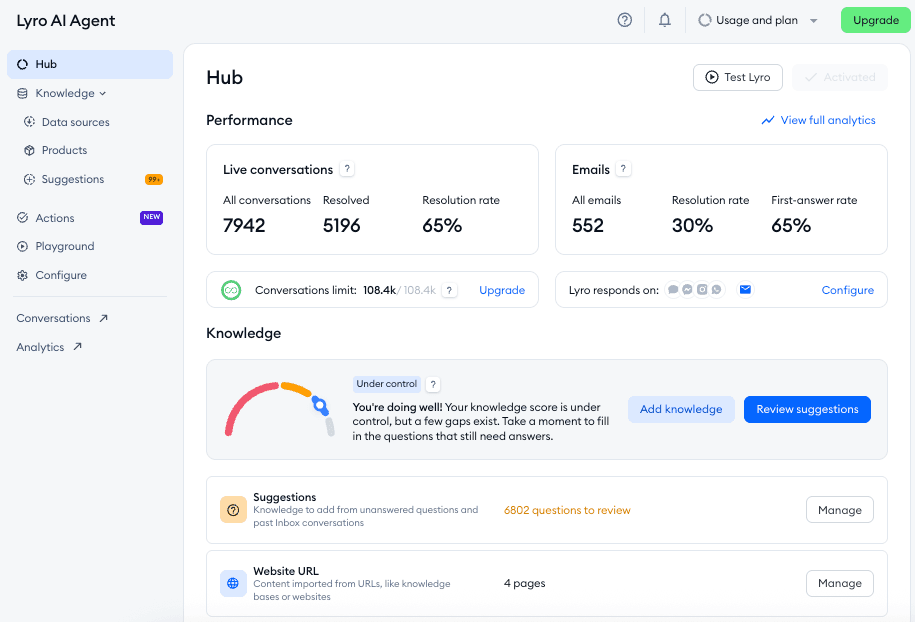Click the Review suggestions button
The image size is (915, 622).
[x=807, y=409]
